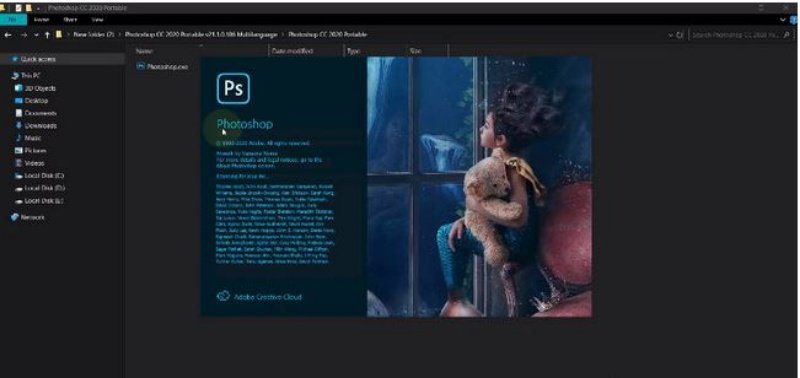Click the Music note icon
This screenshot has height=378, width=800.
[19, 138]
